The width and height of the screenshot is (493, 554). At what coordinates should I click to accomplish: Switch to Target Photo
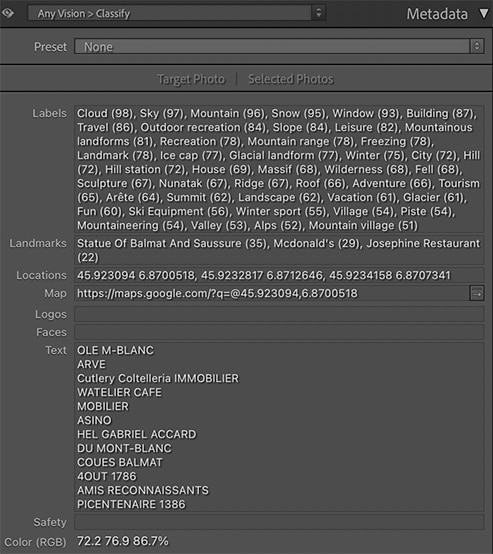(191, 79)
